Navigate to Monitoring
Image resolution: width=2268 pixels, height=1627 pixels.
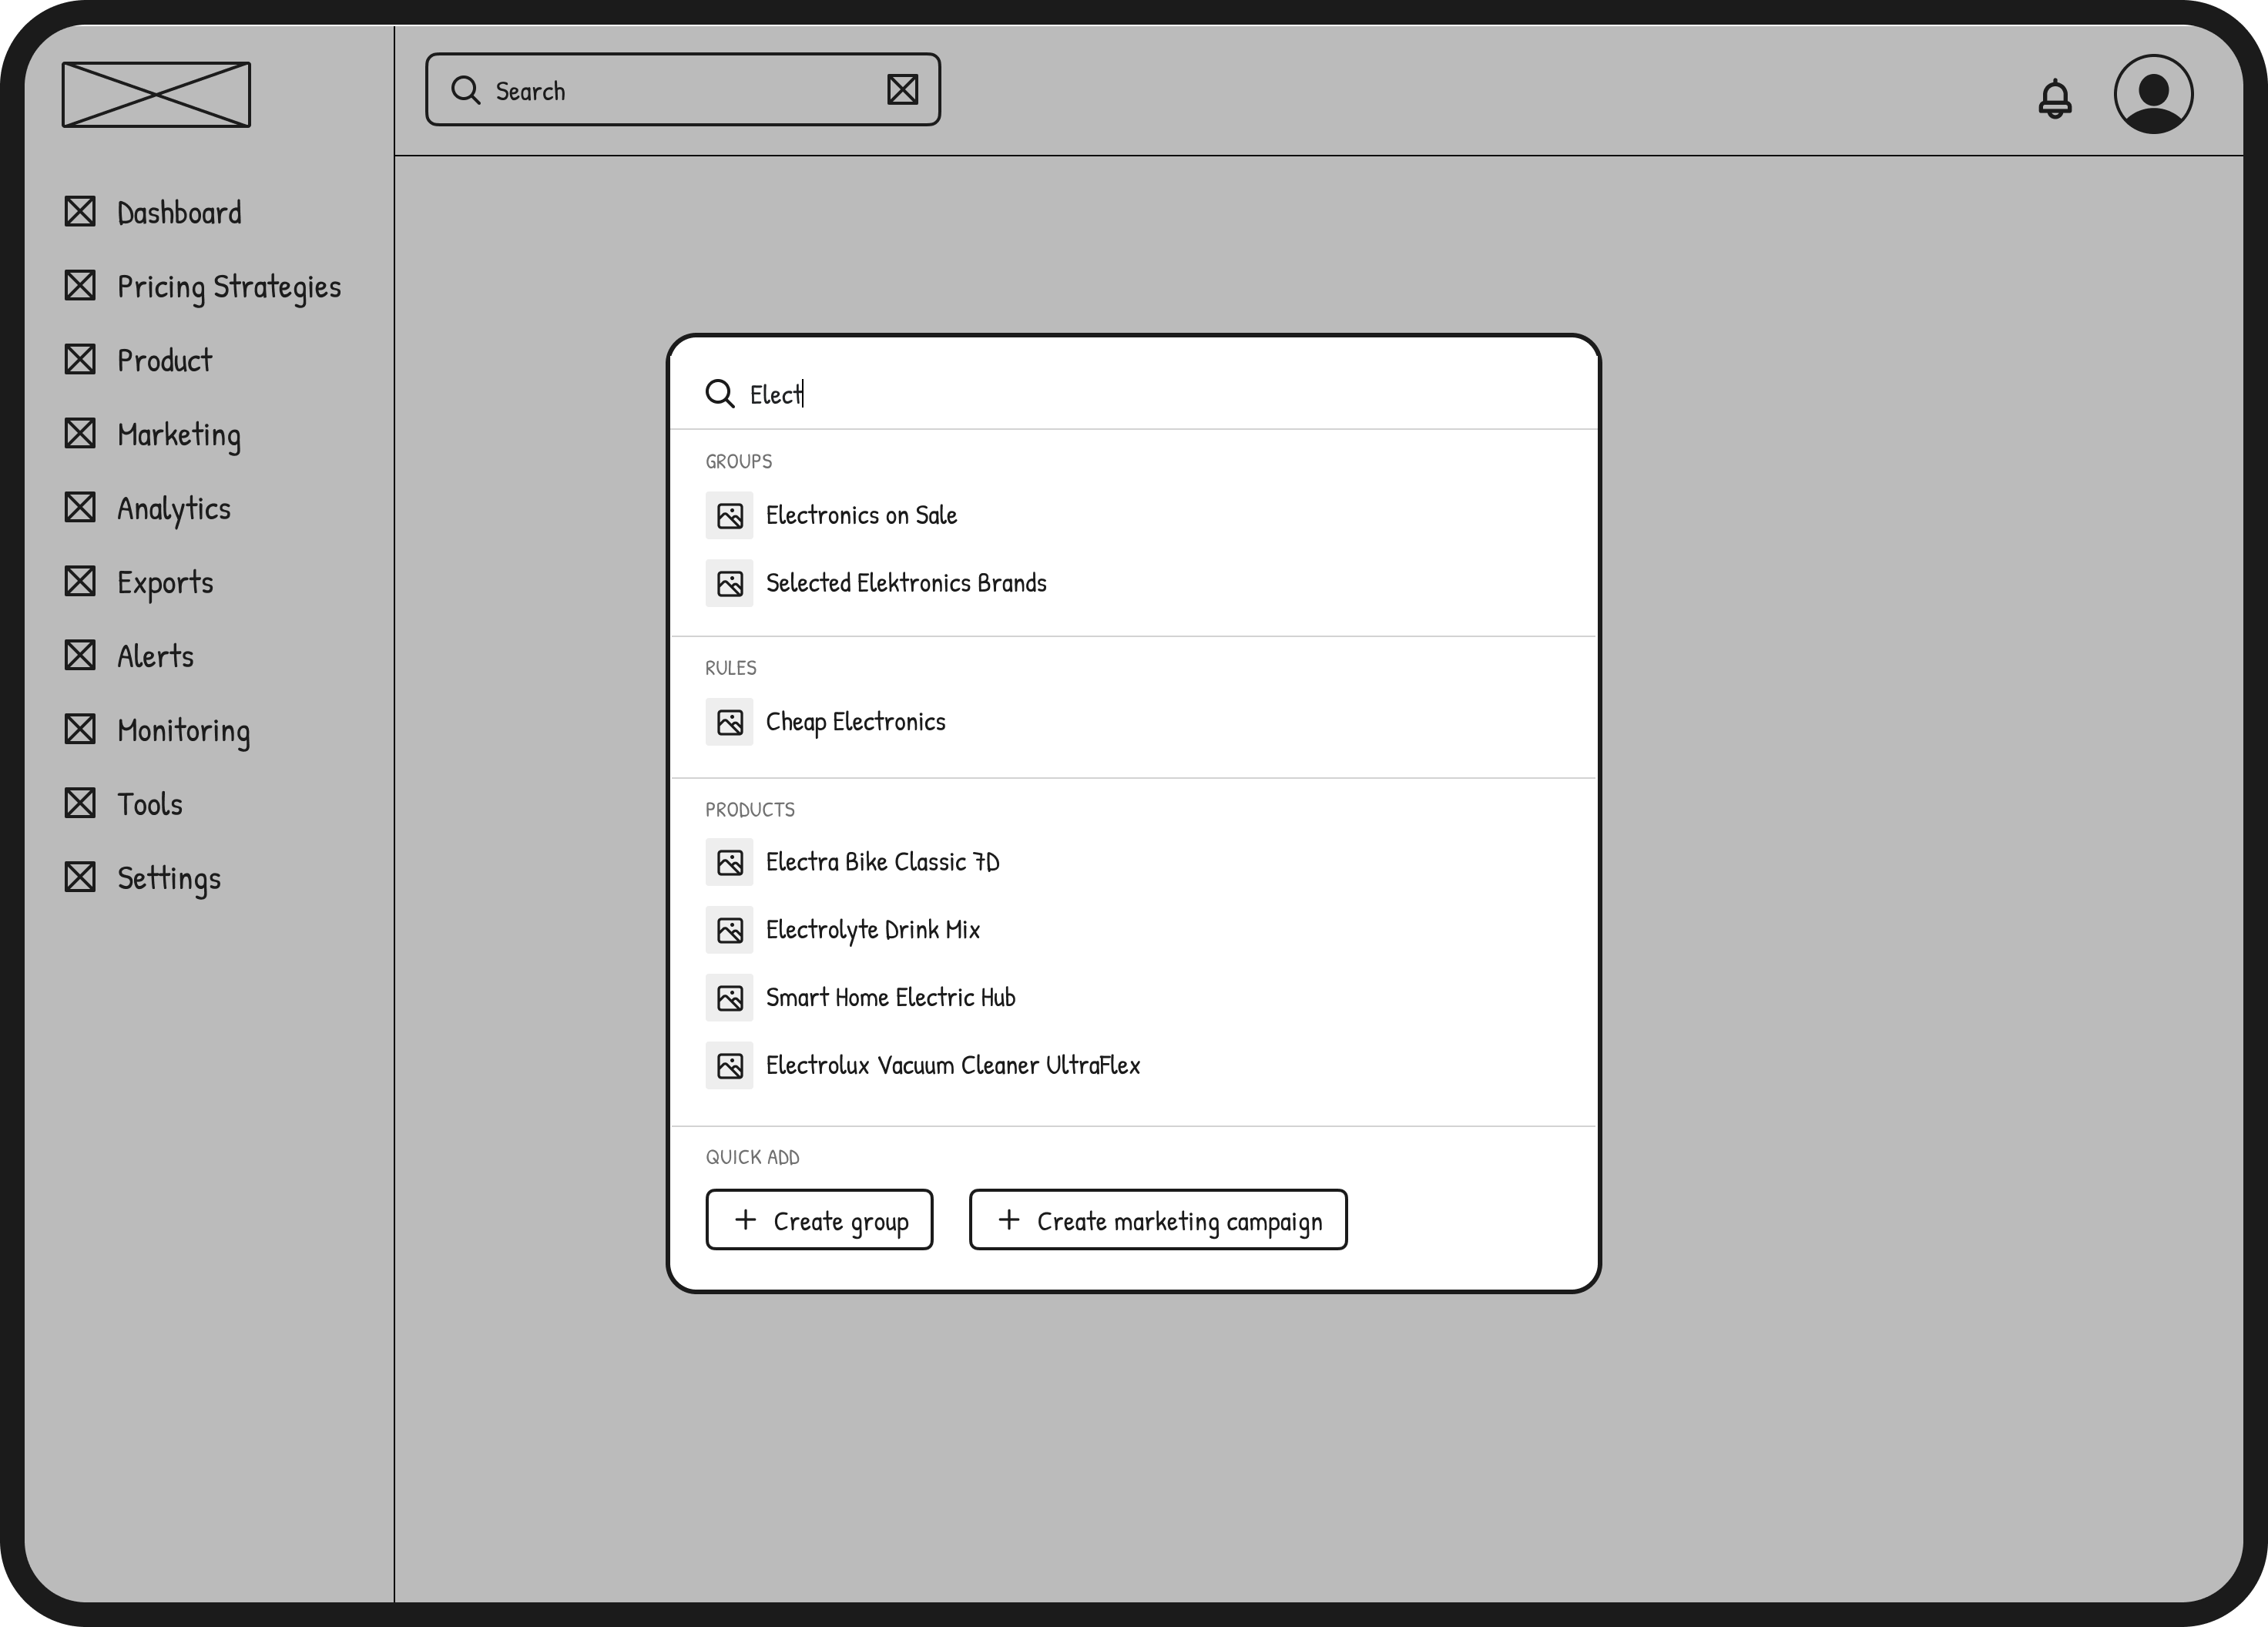(184, 731)
